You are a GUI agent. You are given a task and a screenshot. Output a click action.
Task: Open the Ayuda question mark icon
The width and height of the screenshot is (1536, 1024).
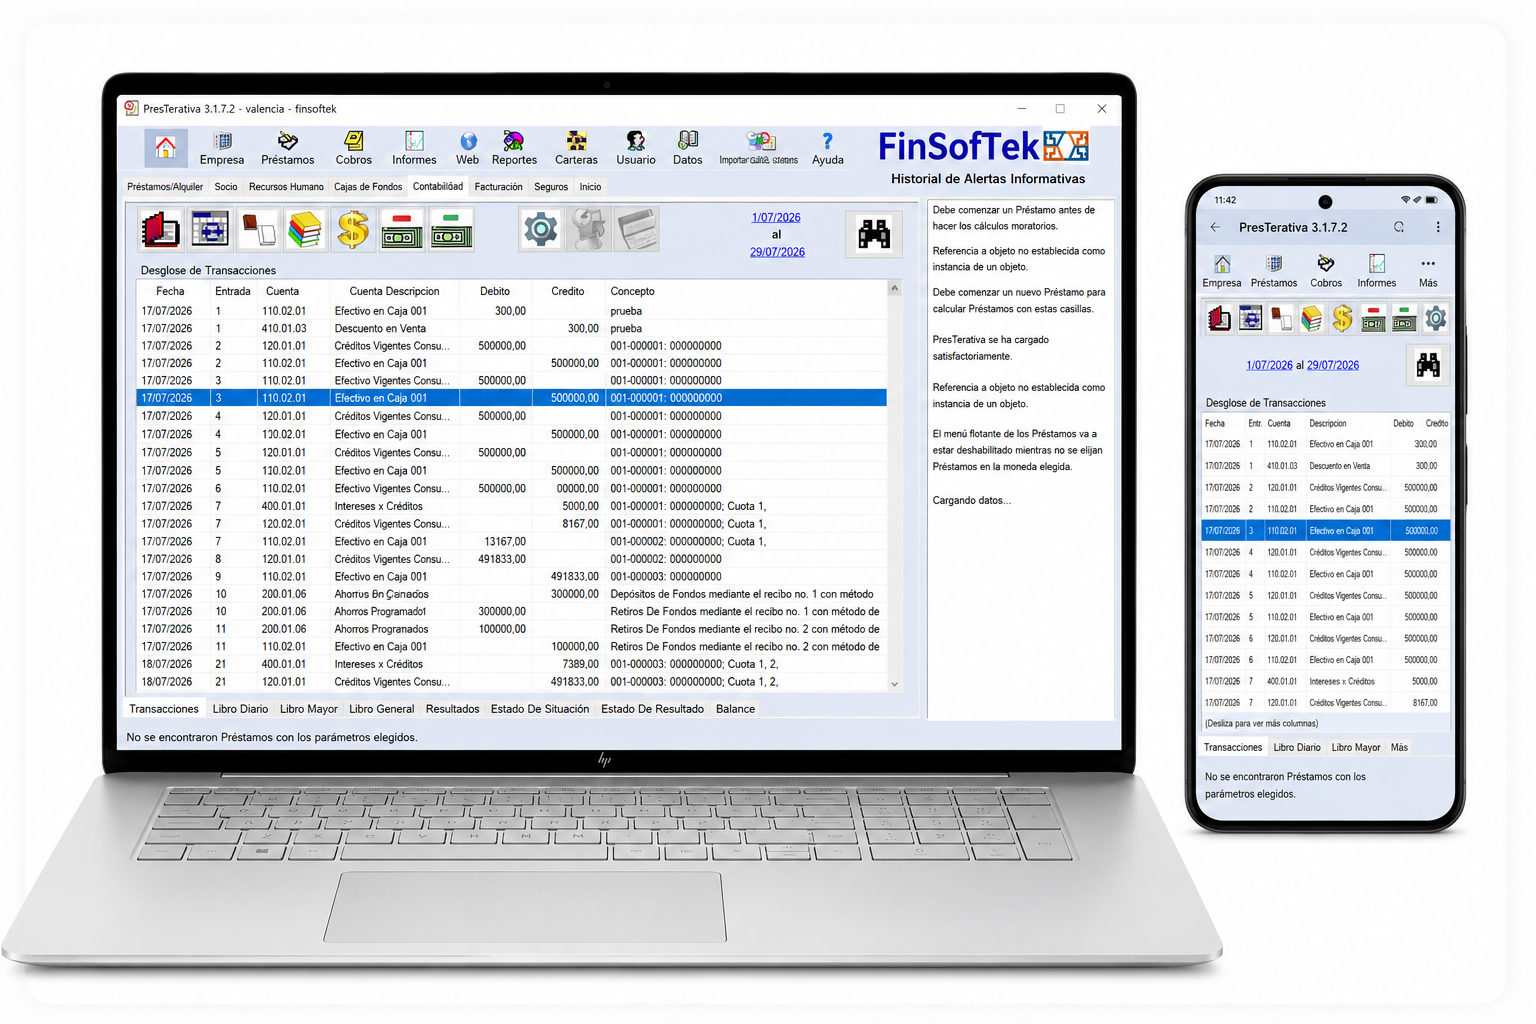click(828, 148)
